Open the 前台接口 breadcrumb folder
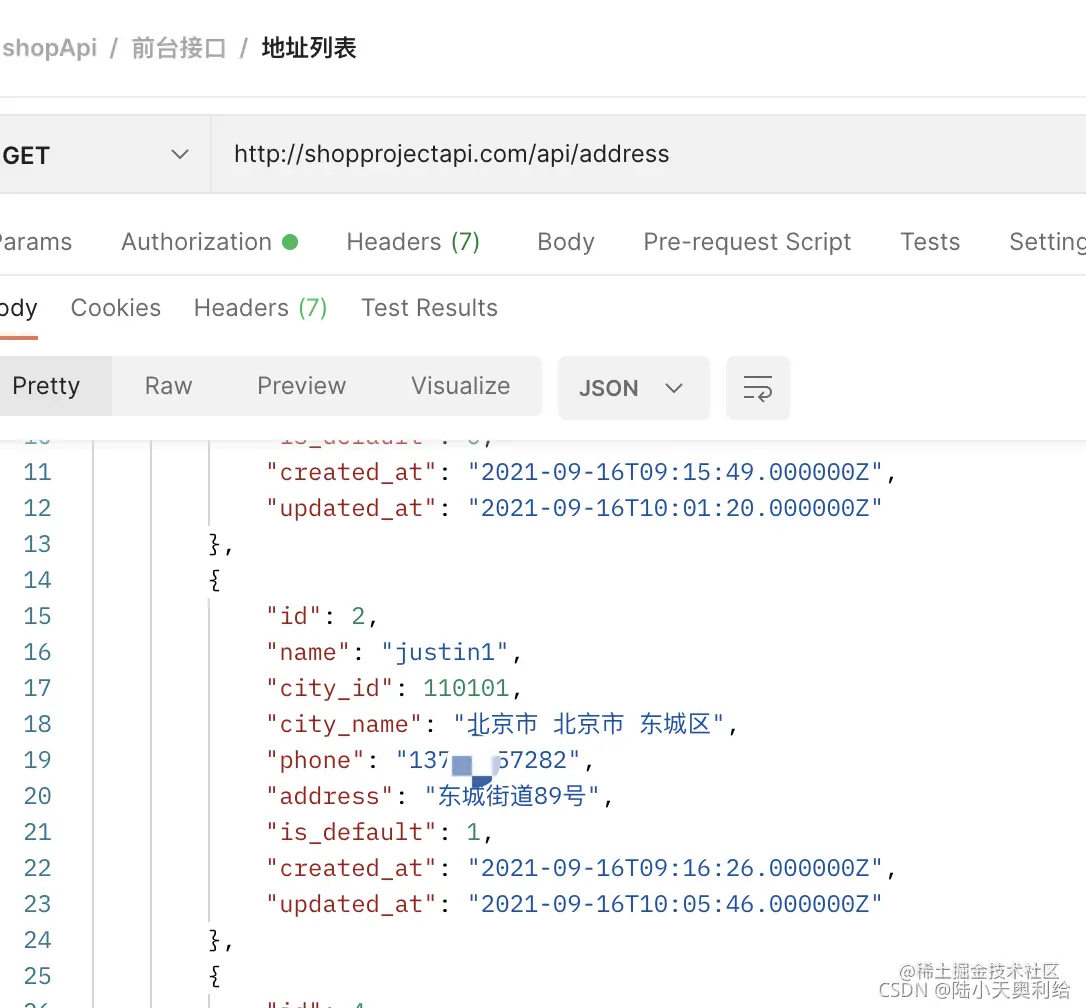The width and height of the screenshot is (1086, 1008). pyautogui.click(x=179, y=48)
